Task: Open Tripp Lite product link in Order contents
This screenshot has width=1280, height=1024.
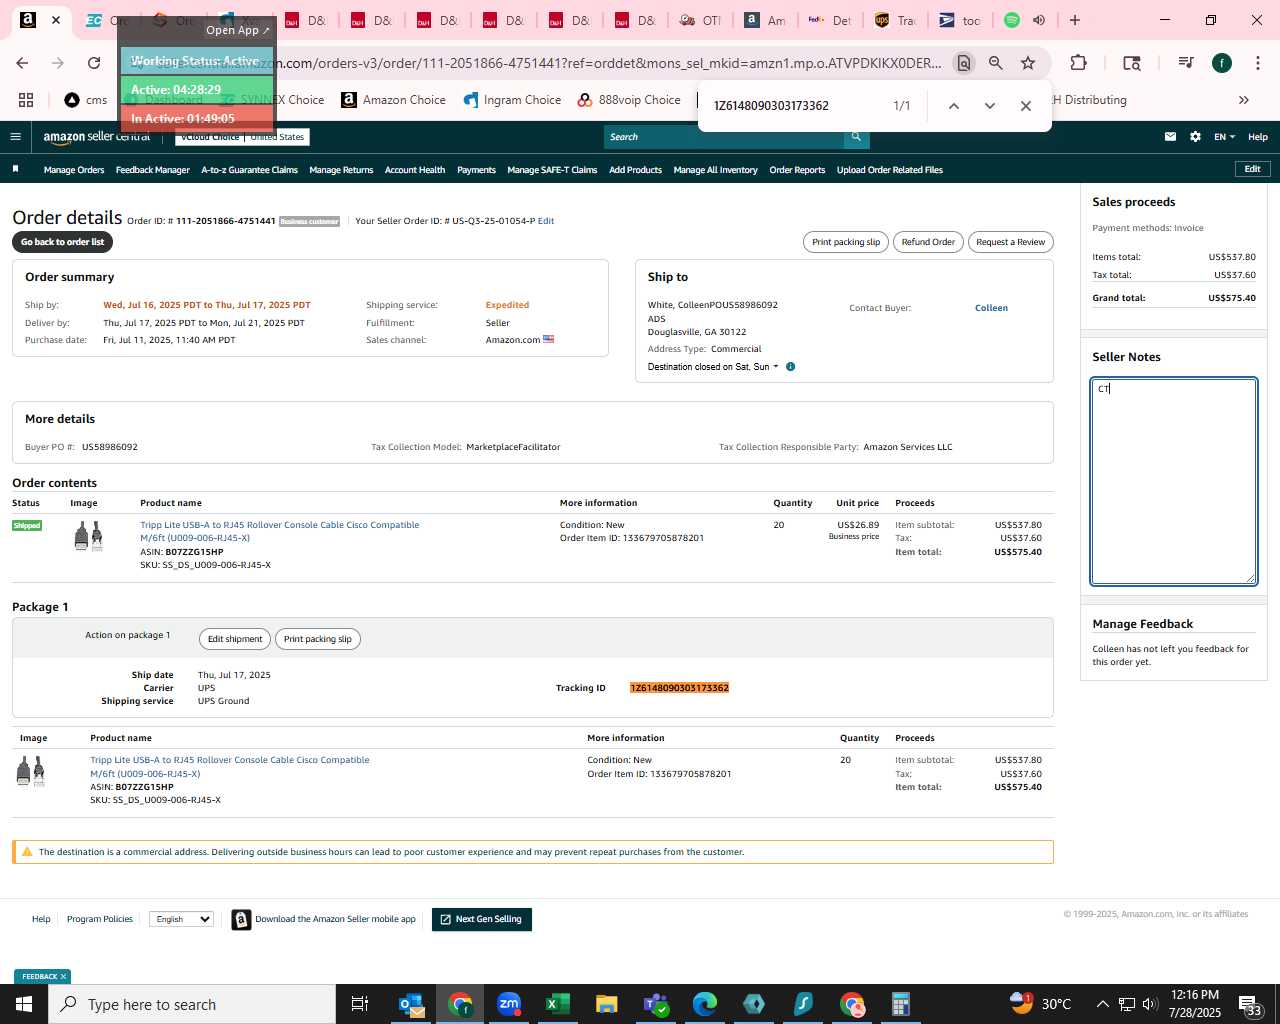Action: [x=280, y=531]
